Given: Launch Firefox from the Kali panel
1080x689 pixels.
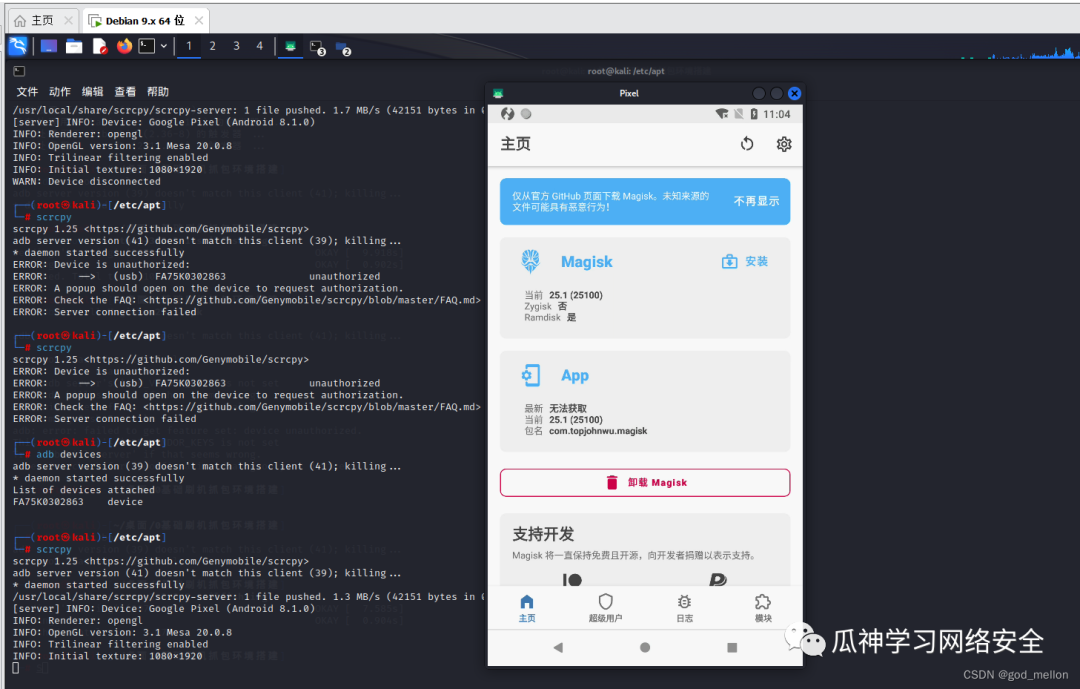Looking at the screenshot, I should (x=124, y=46).
